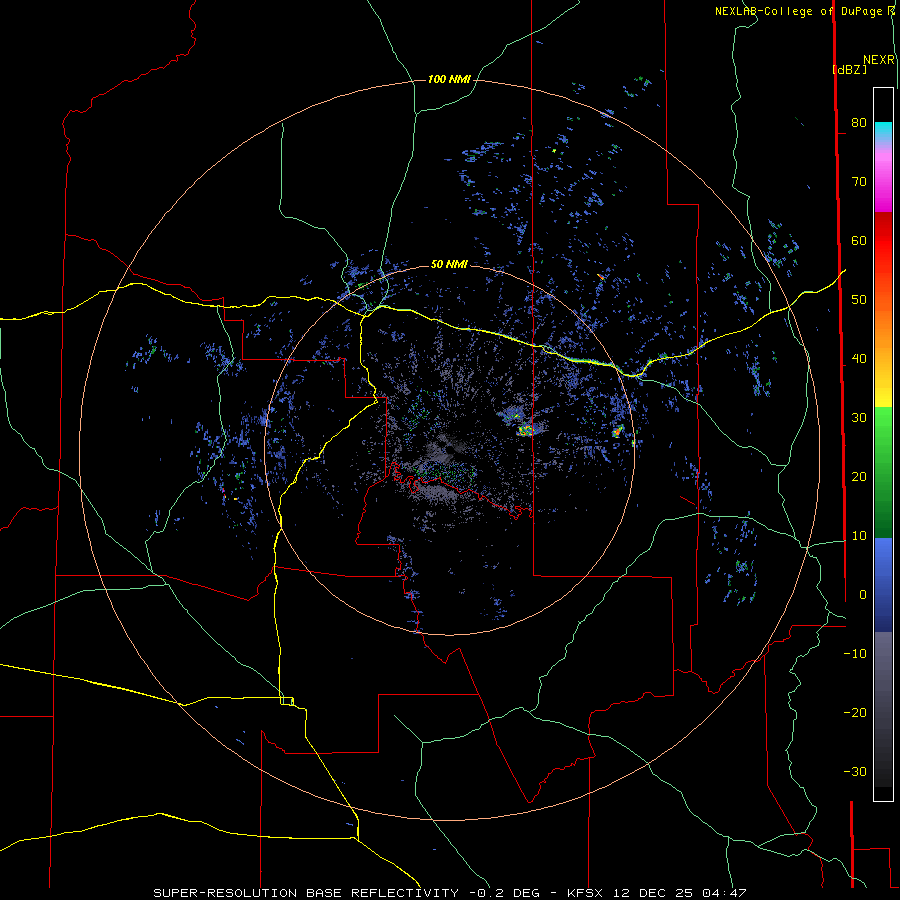The height and width of the screenshot is (900, 900).
Task: Click the 30 dBZ scale label
Action: 859,417
